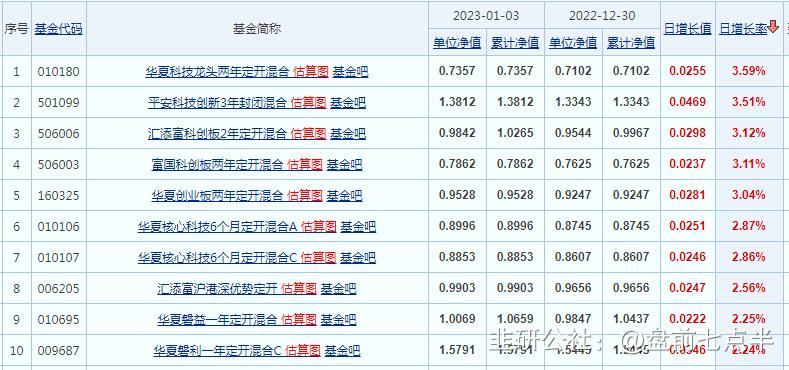Open fund 华夏创业板两年定开混合
The height and width of the screenshot is (370, 789).
217,196
